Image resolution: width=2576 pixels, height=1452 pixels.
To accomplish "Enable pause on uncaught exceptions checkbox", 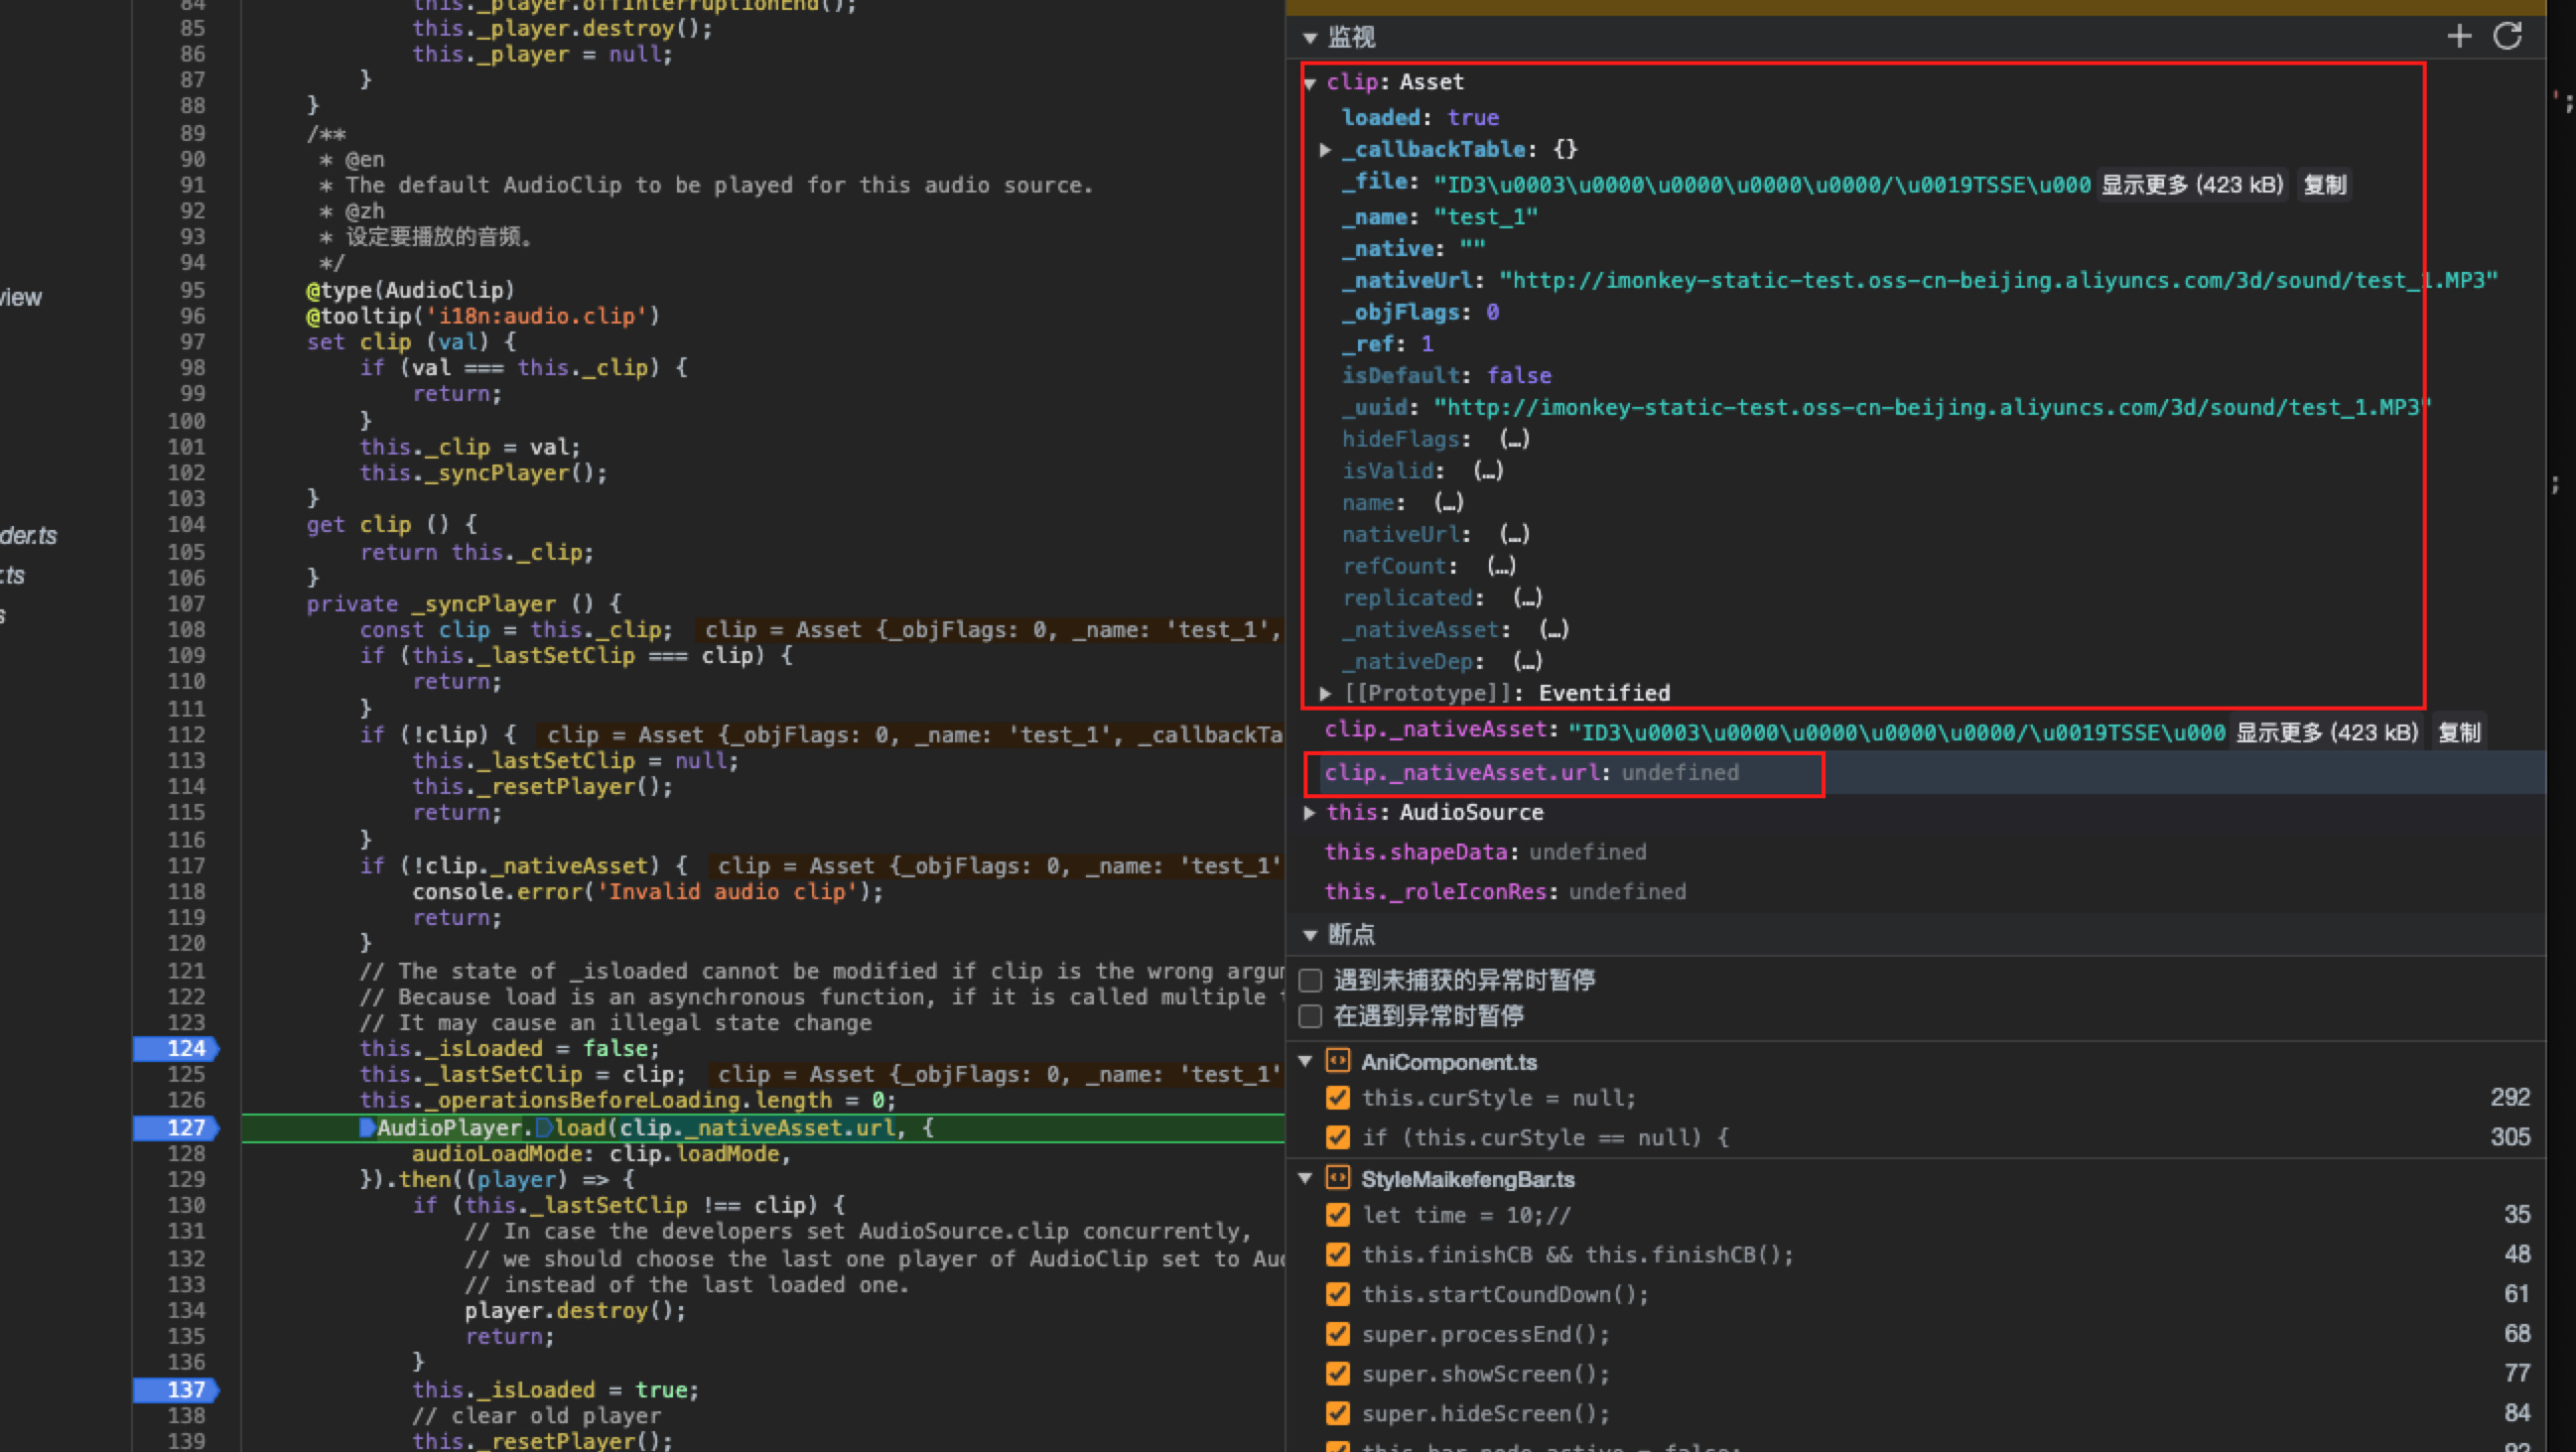I will [1310, 980].
